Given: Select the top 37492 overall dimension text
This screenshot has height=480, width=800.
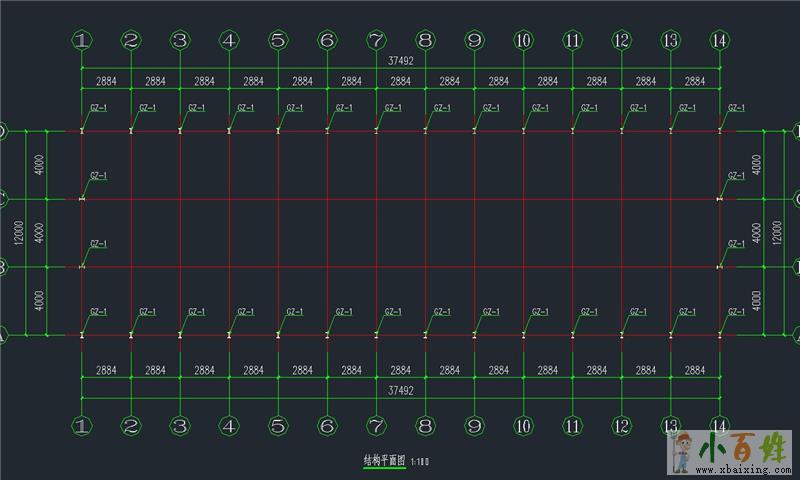Looking at the screenshot, I should [x=400, y=61].
